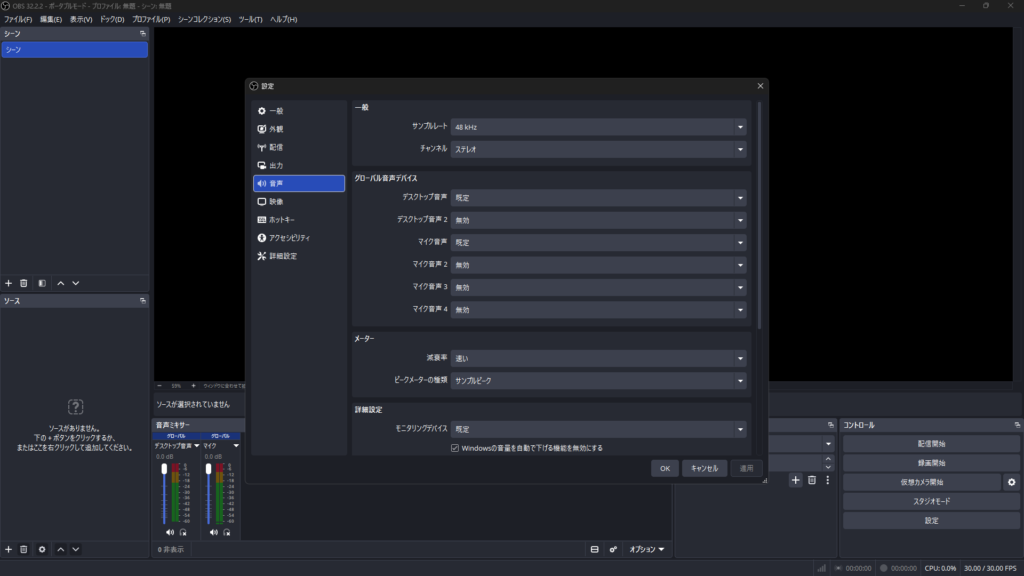
Task: Confirm settings with OK button
Action: (x=665, y=468)
